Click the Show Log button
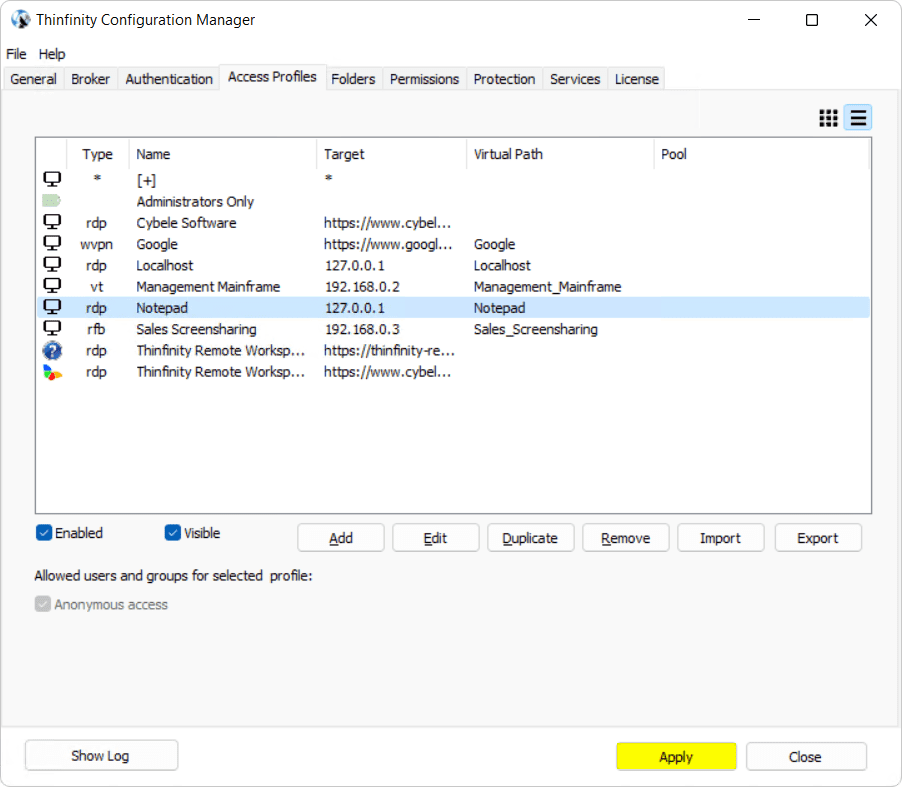902x787 pixels. pos(101,755)
